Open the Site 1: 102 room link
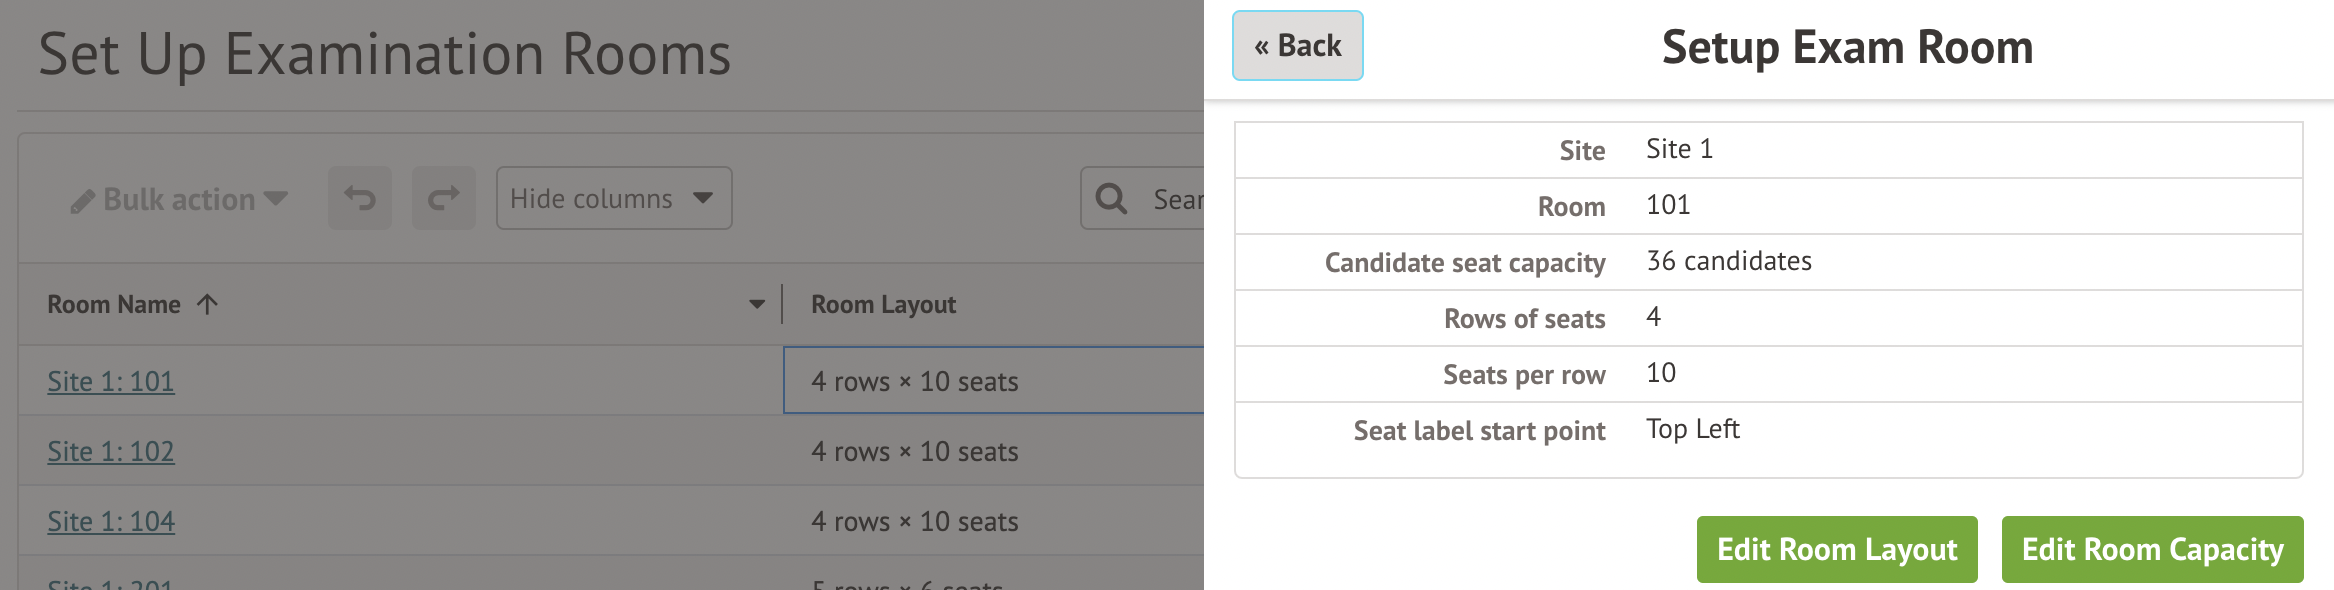Screen dimensions: 2334x590 point(111,451)
